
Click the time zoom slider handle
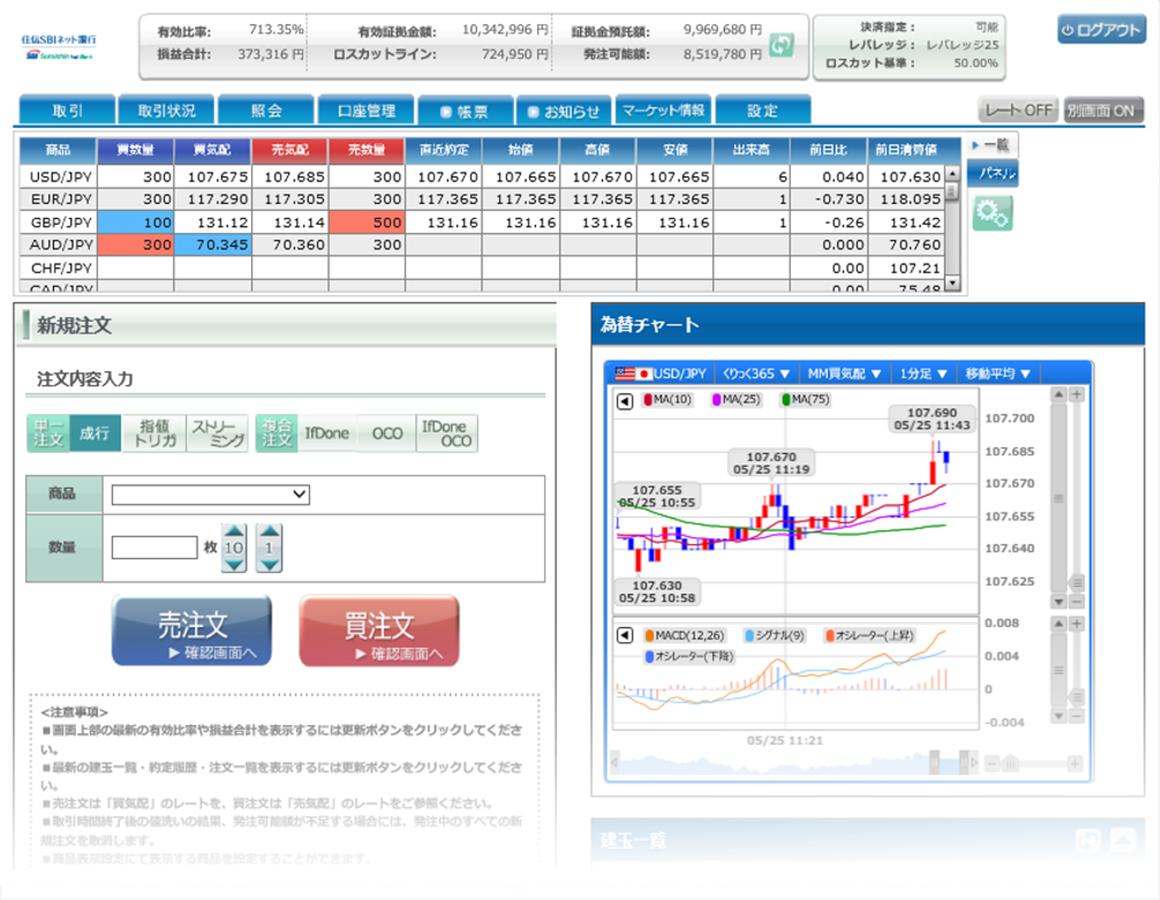pos(1010,763)
